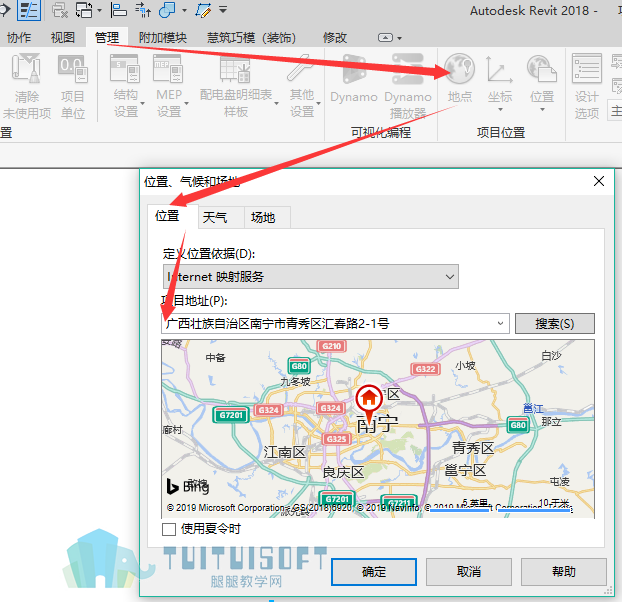
Task: Expand Panel Schedule Templates dropdown arrow
Action: [276, 104]
